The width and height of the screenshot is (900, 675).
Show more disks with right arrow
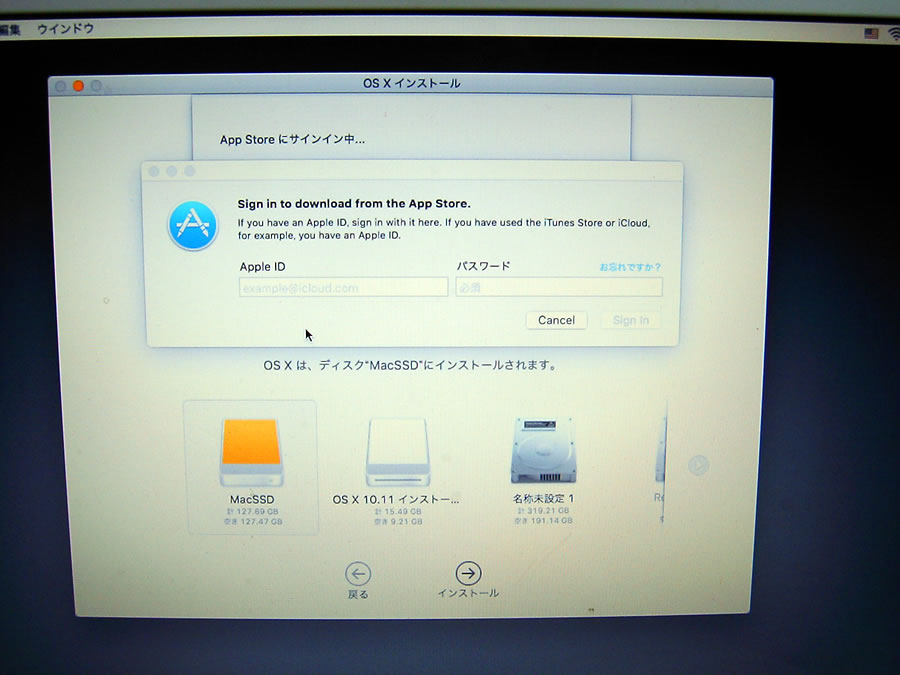(699, 465)
